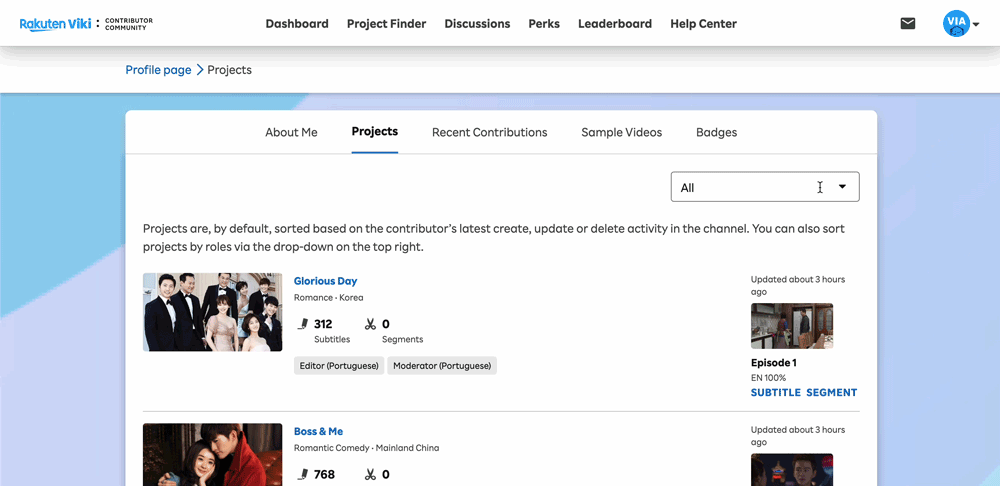Click the Editor (Portuguese) role tag

click(339, 366)
